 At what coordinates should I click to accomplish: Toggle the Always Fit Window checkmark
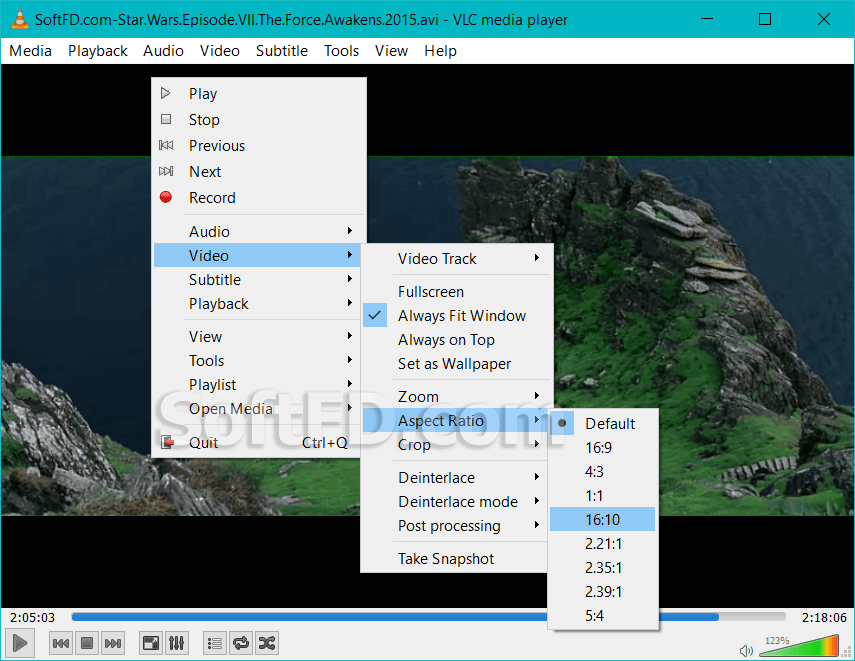click(375, 315)
